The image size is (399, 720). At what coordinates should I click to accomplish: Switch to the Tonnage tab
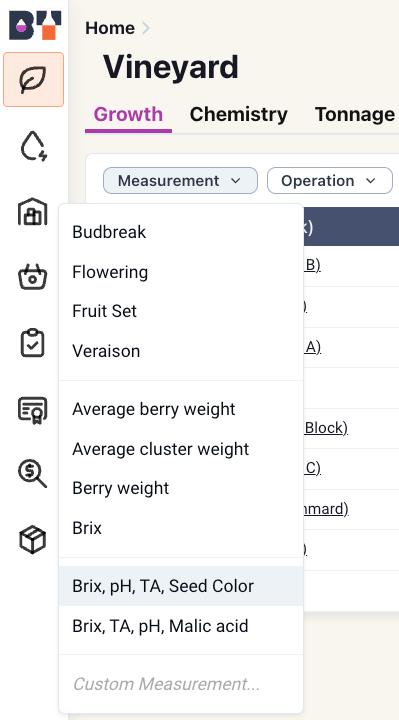click(354, 114)
